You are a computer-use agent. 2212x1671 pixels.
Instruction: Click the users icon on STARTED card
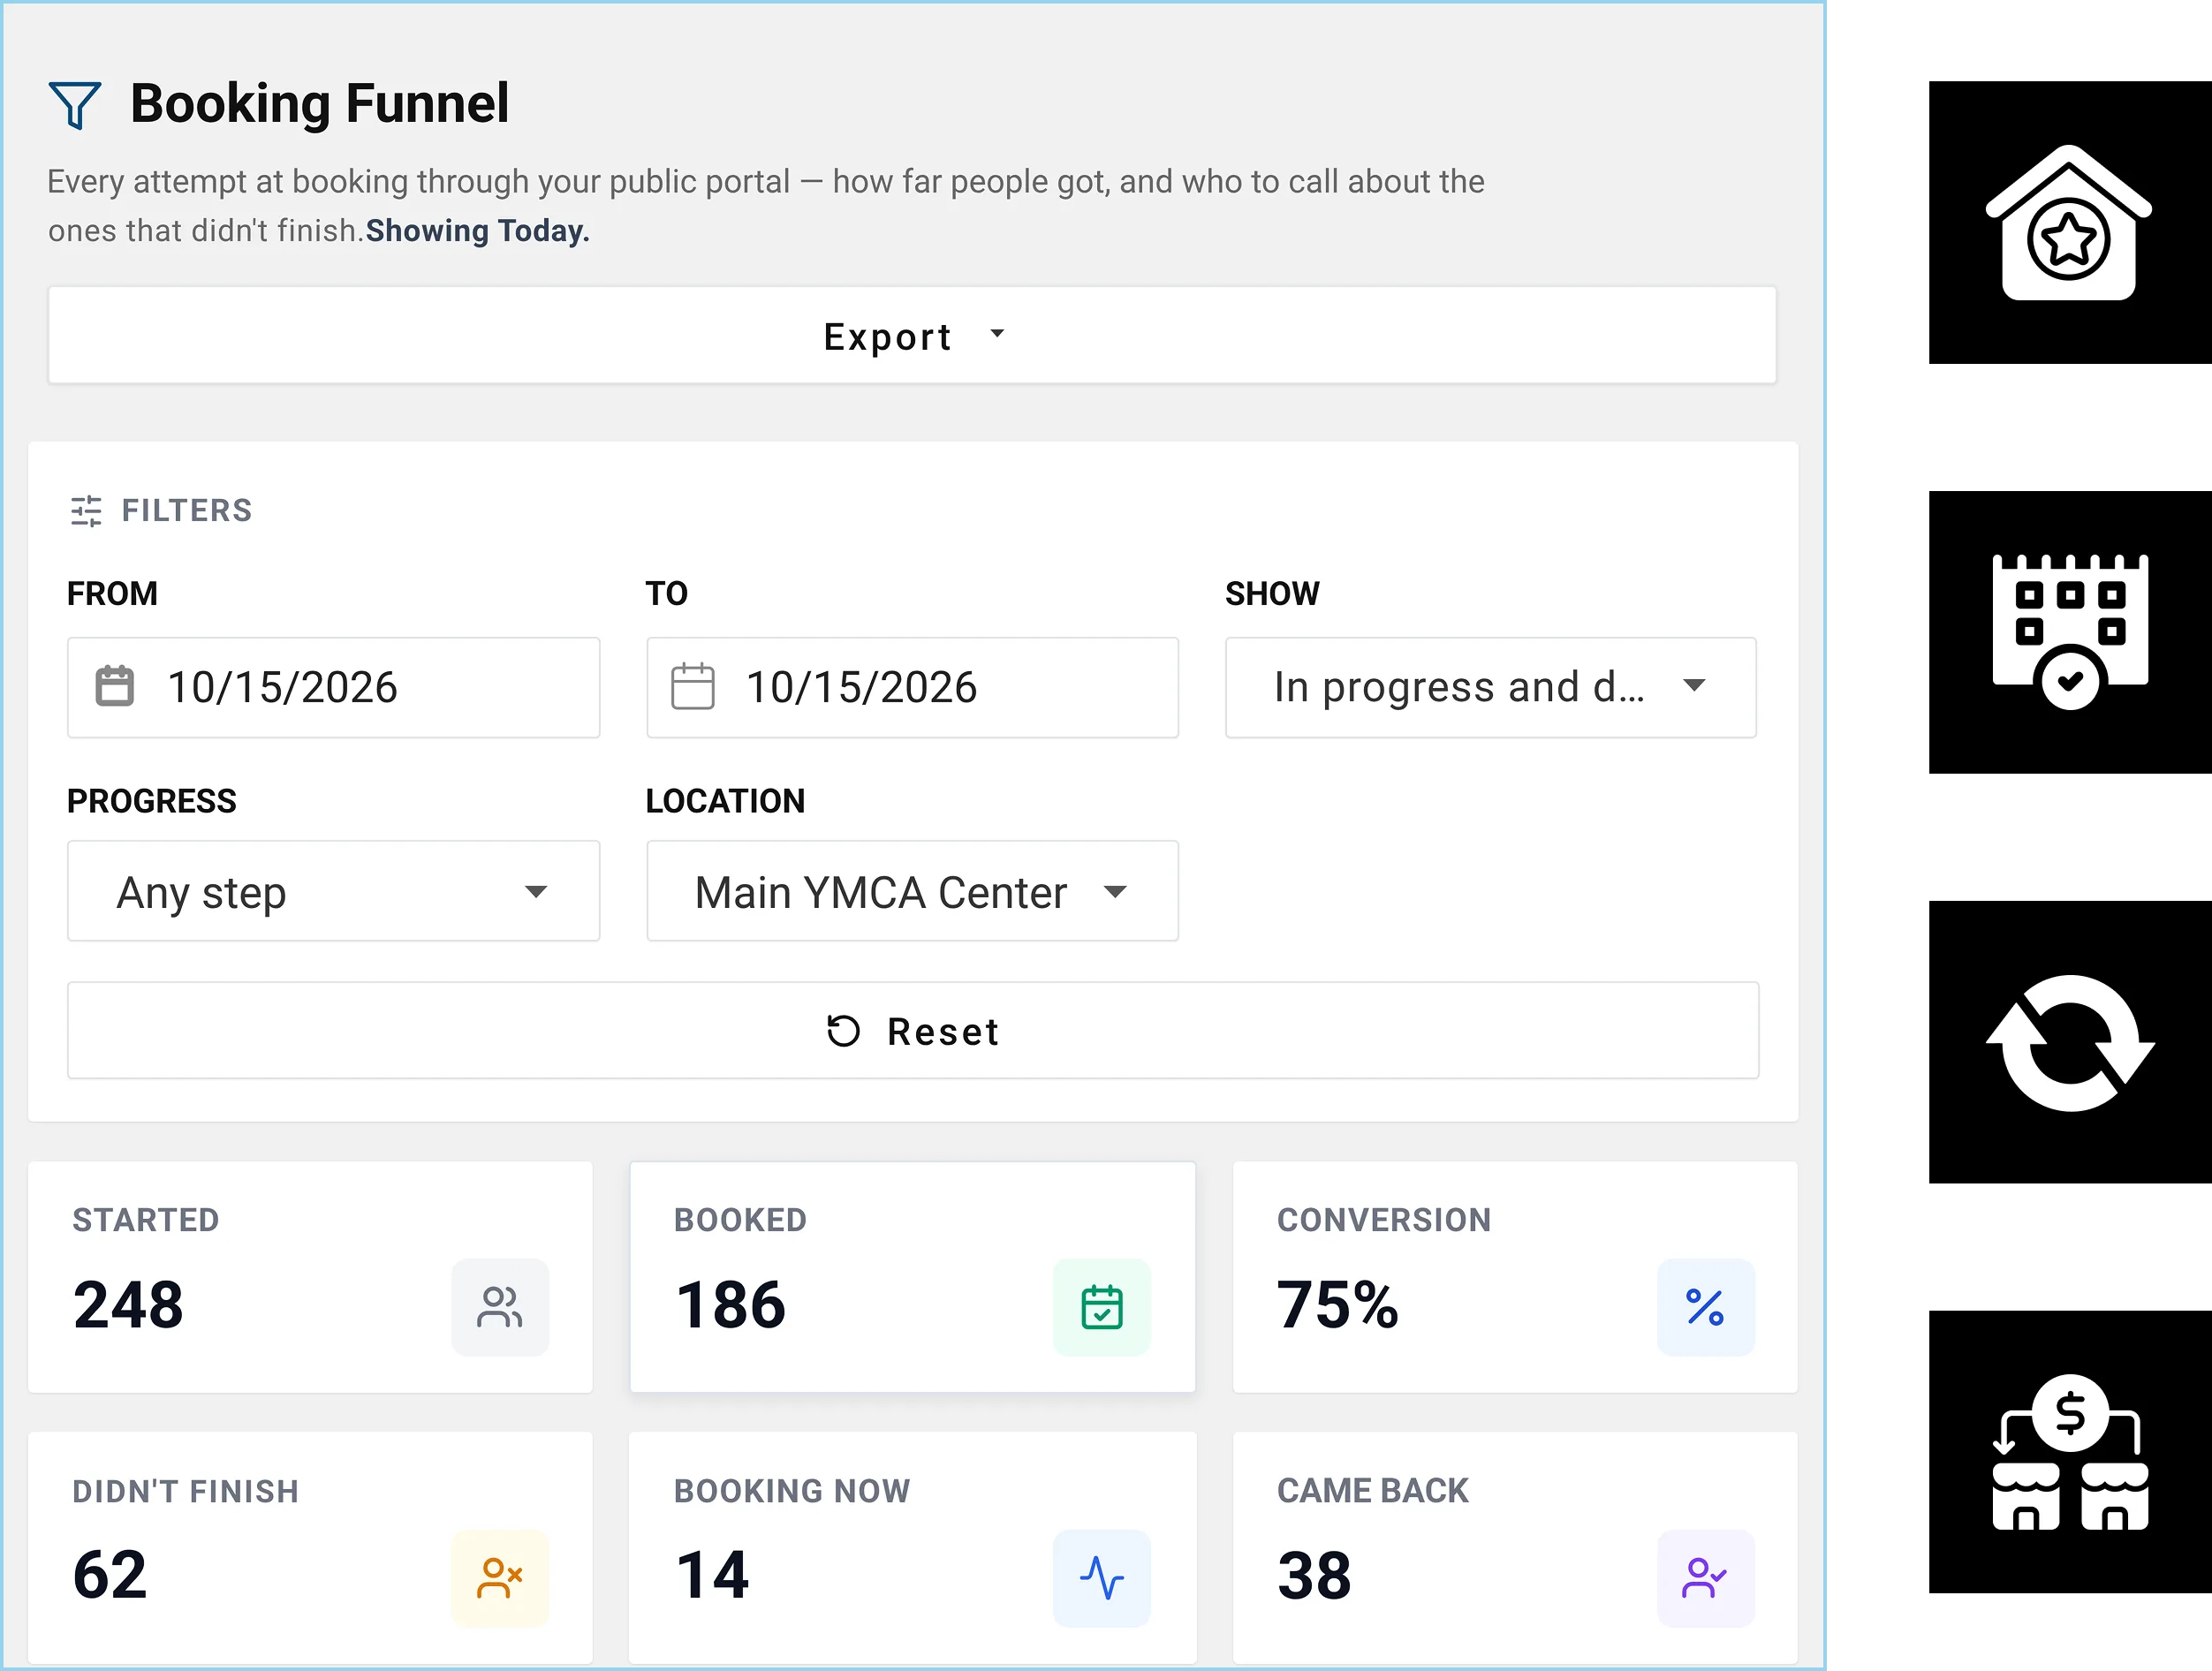tap(500, 1307)
